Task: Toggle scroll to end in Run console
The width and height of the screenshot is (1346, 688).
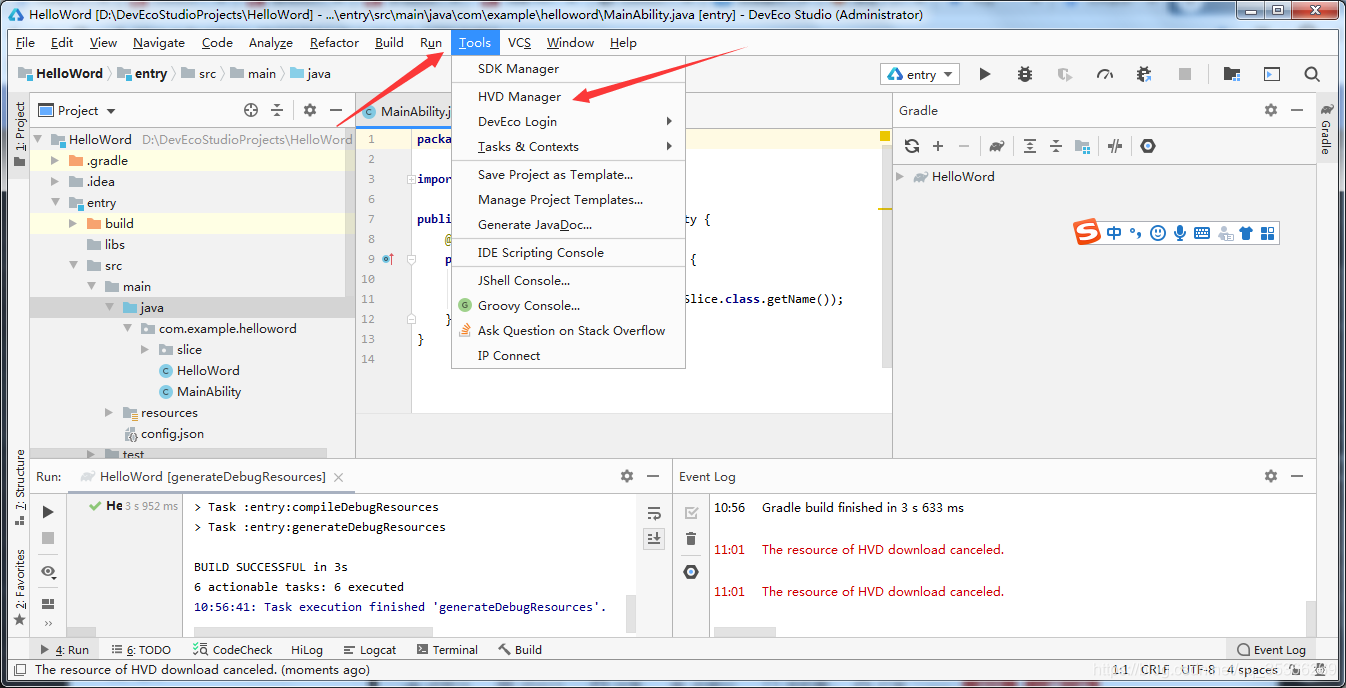Action: pyautogui.click(x=654, y=538)
